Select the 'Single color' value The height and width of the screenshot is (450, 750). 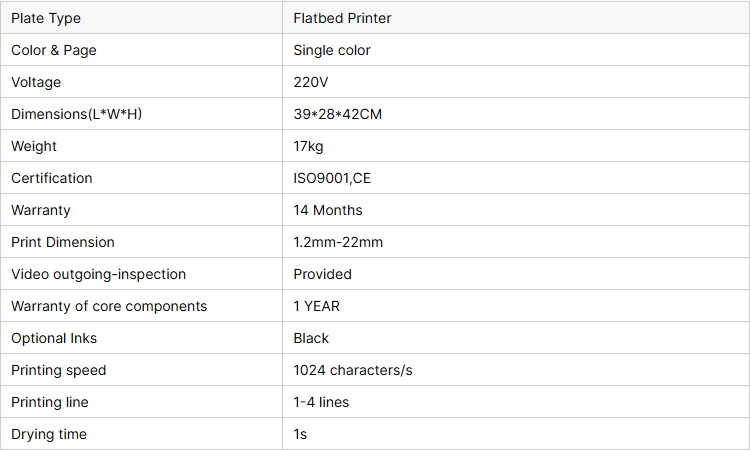click(332, 50)
